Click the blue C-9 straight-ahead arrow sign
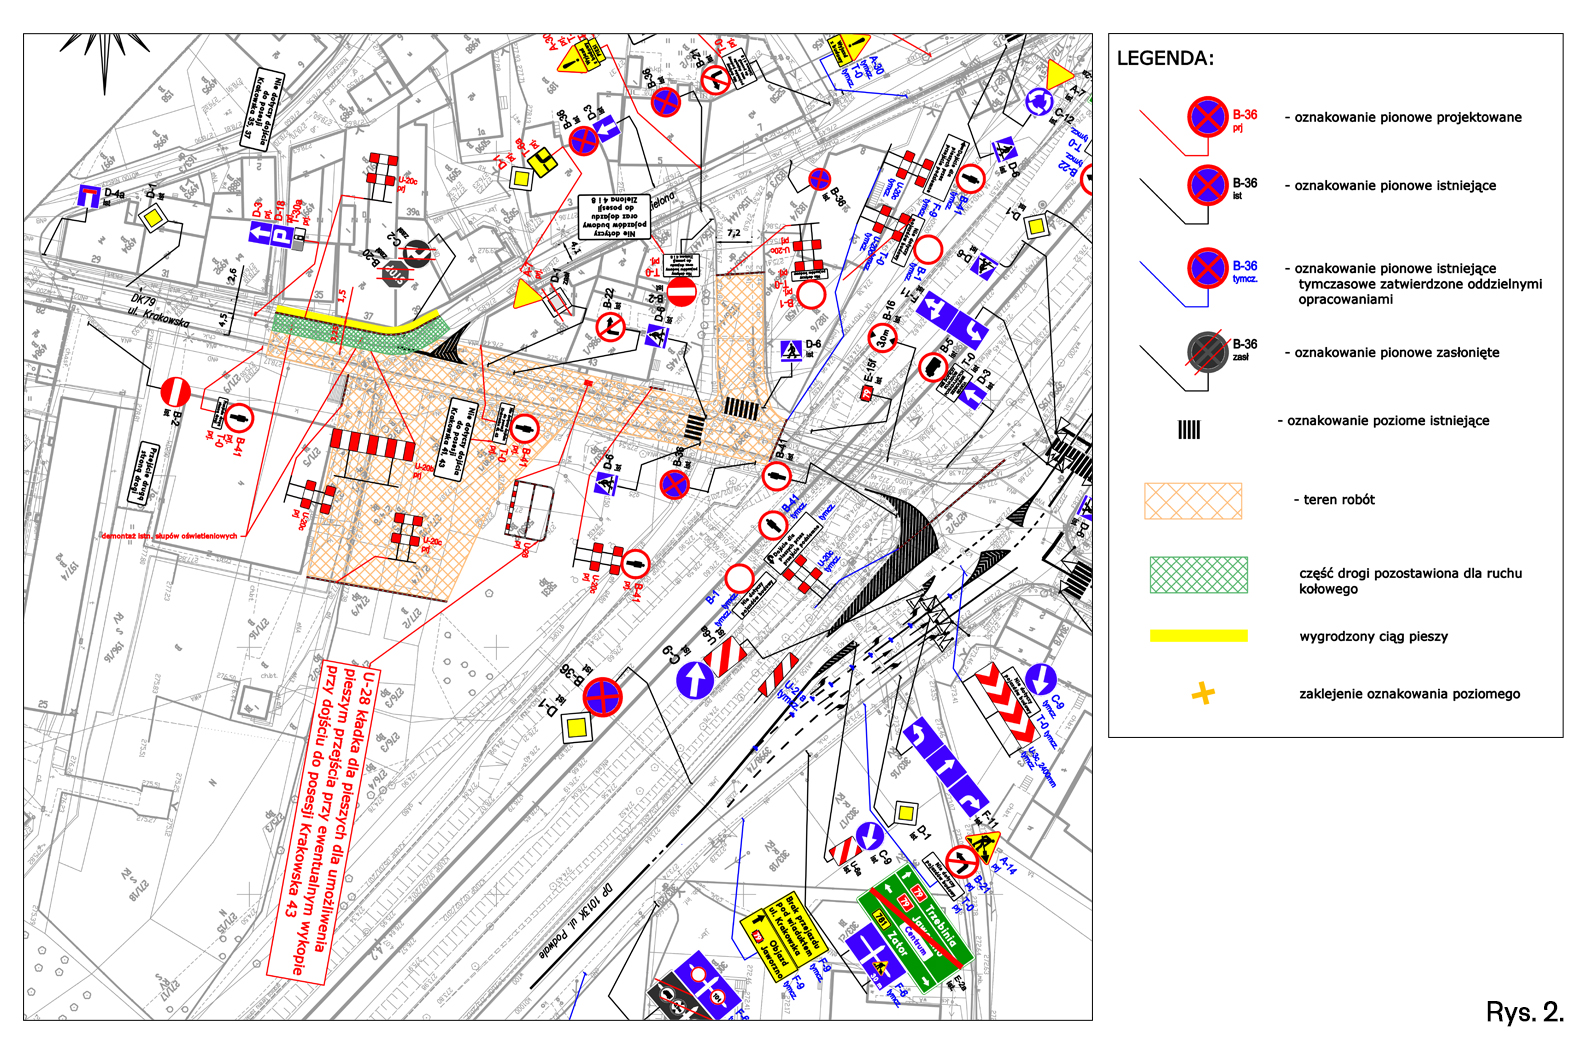The height and width of the screenshot is (1052, 1587). (695, 680)
